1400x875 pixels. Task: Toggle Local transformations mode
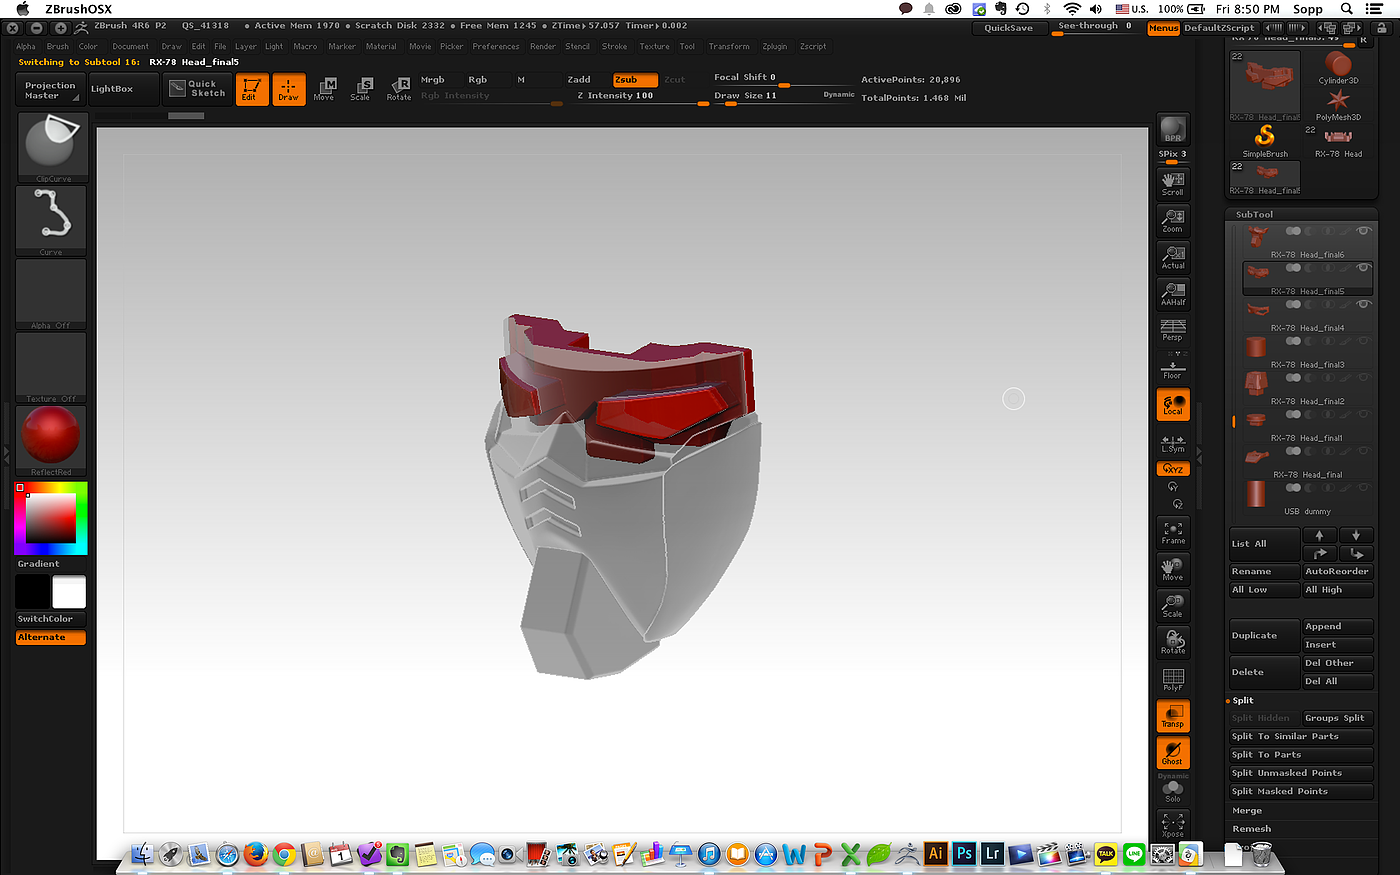coord(1173,404)
